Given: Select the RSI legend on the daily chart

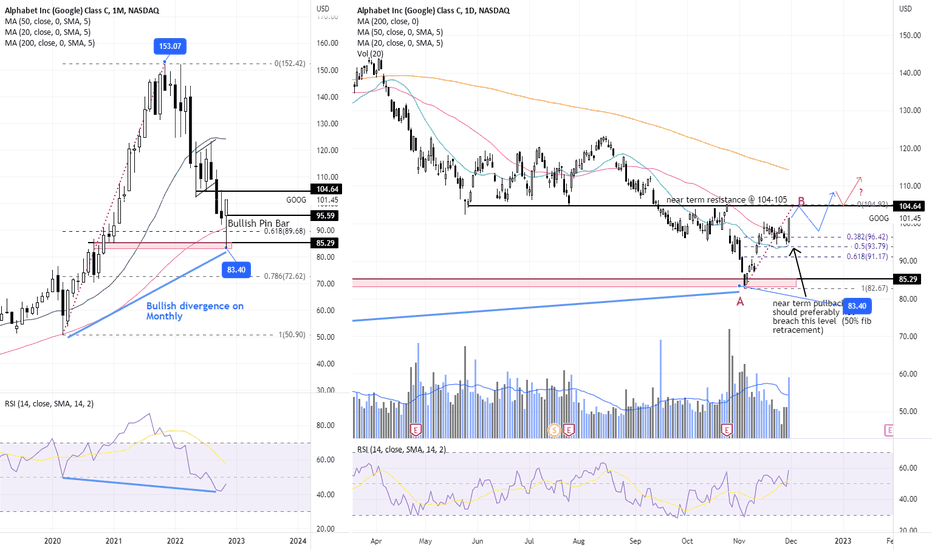Looking at the screenshot, I should point(401,450).
